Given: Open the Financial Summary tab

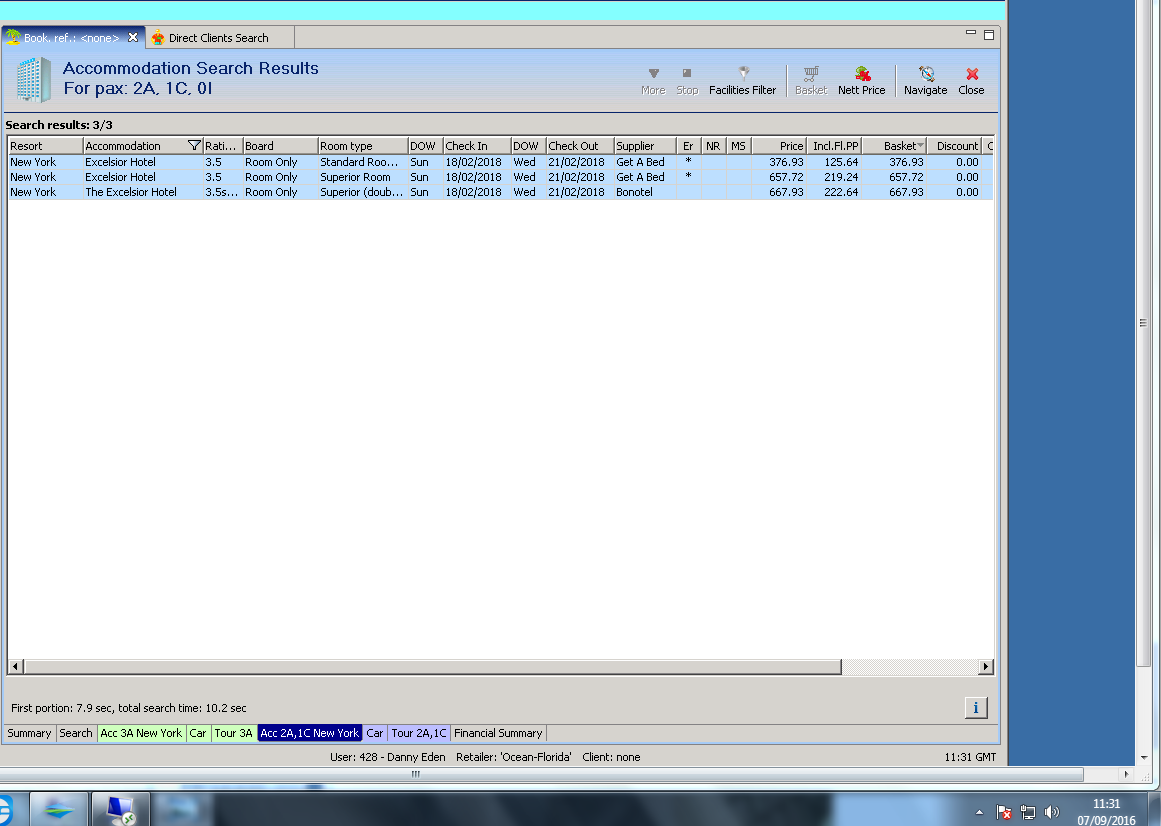Looking at the screenshot, I should point(498,733).
